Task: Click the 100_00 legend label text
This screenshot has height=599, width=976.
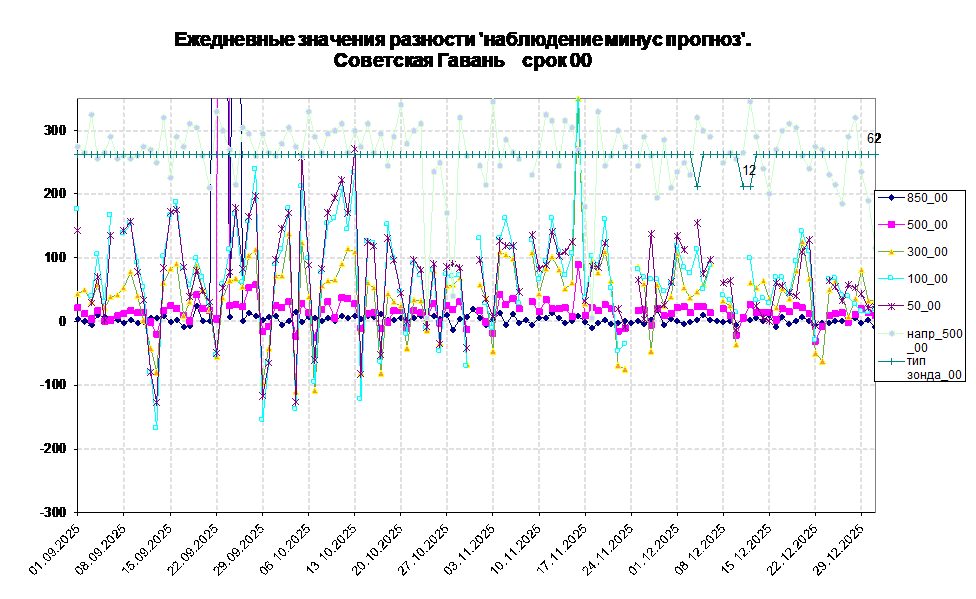Action: pos(927,279)
